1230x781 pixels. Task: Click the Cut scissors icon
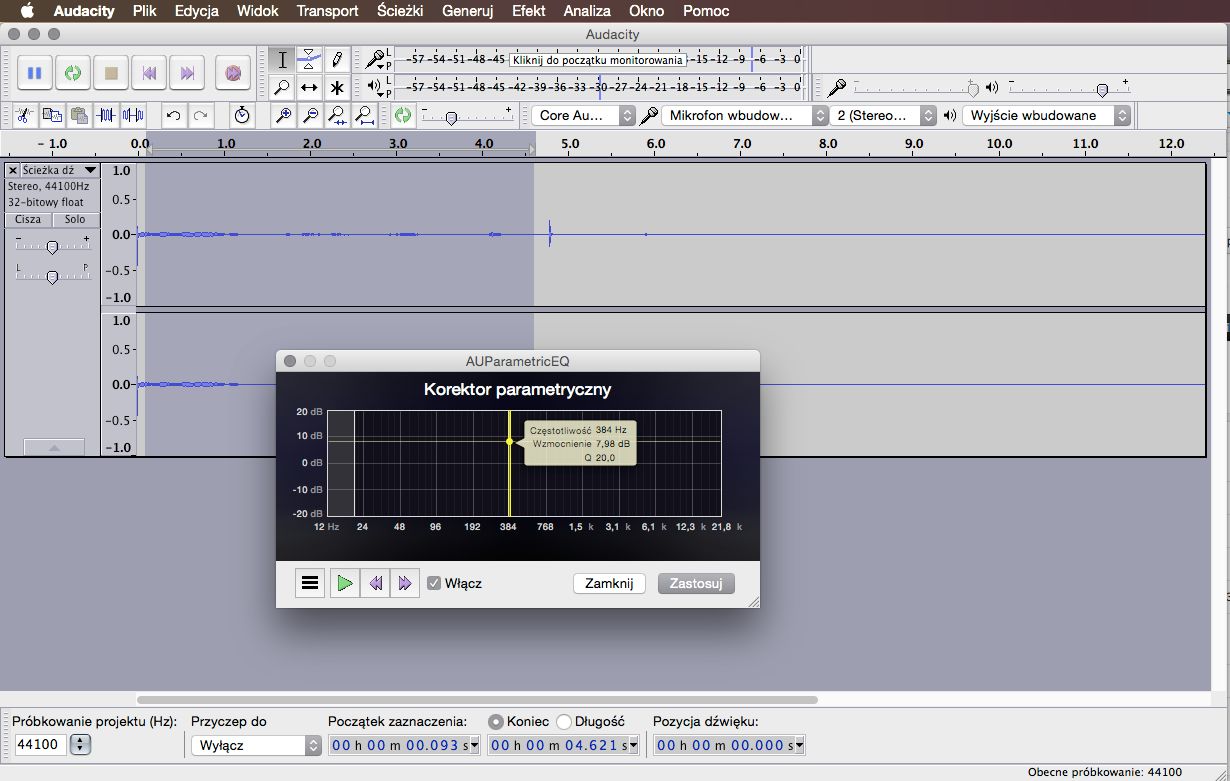point(24,115)
